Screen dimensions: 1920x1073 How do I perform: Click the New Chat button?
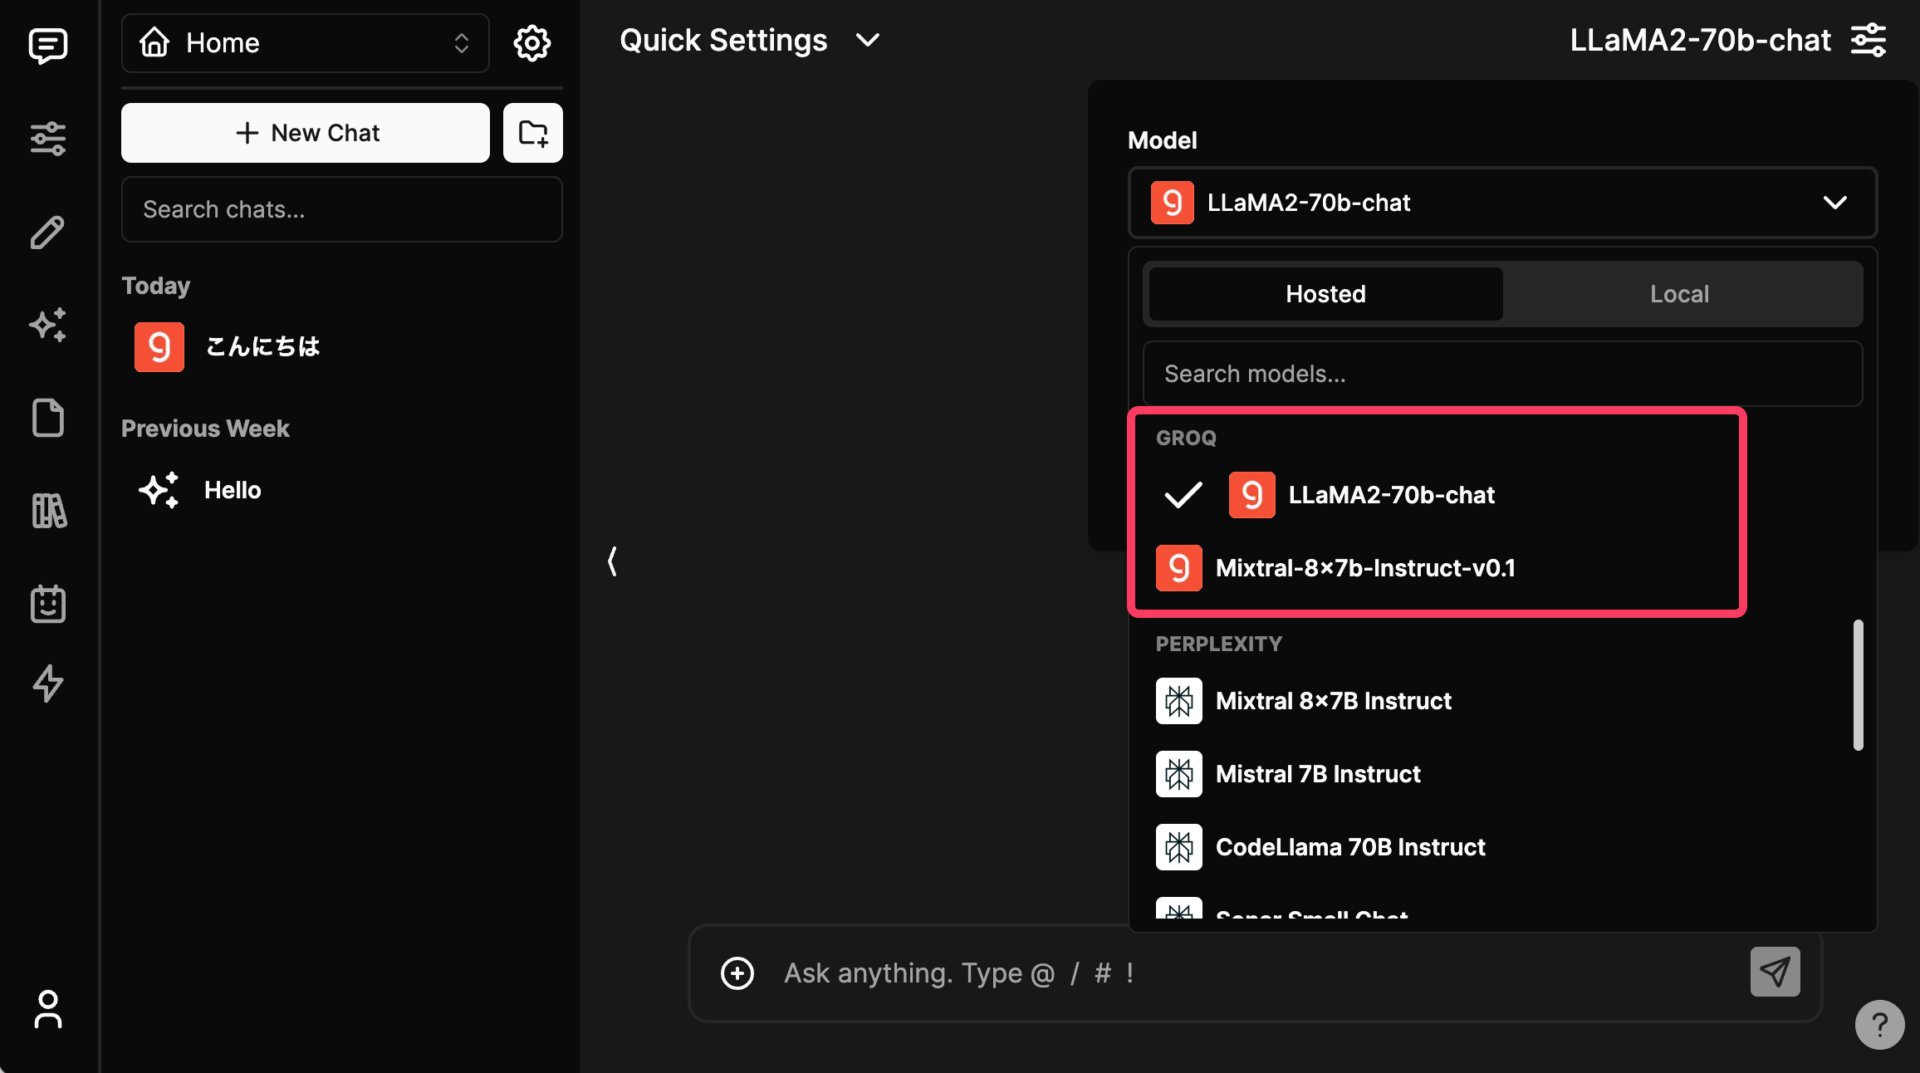pyautogui.click(x=305, y=133)
